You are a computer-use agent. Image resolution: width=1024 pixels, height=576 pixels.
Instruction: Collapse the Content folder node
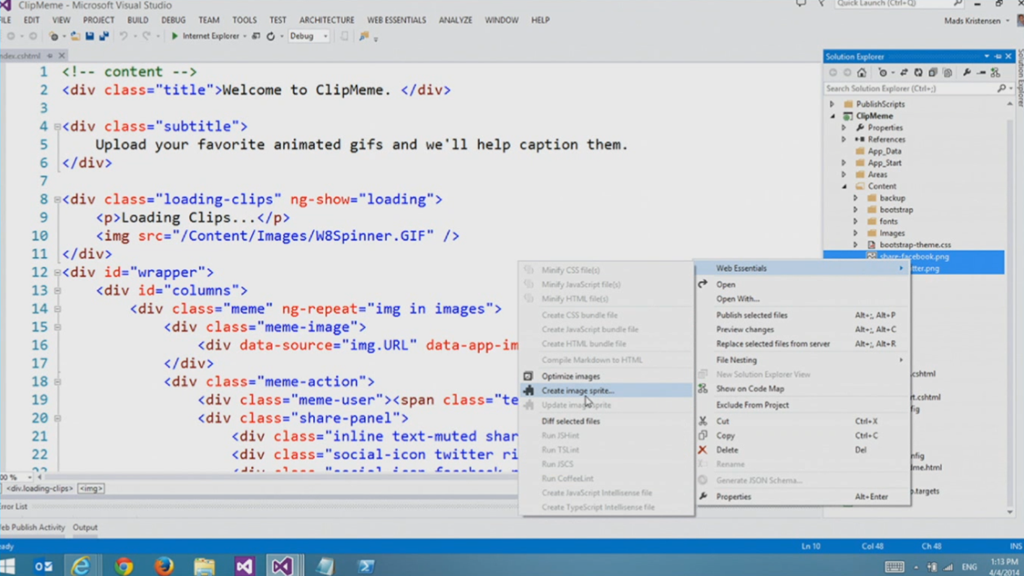point(844,187)
